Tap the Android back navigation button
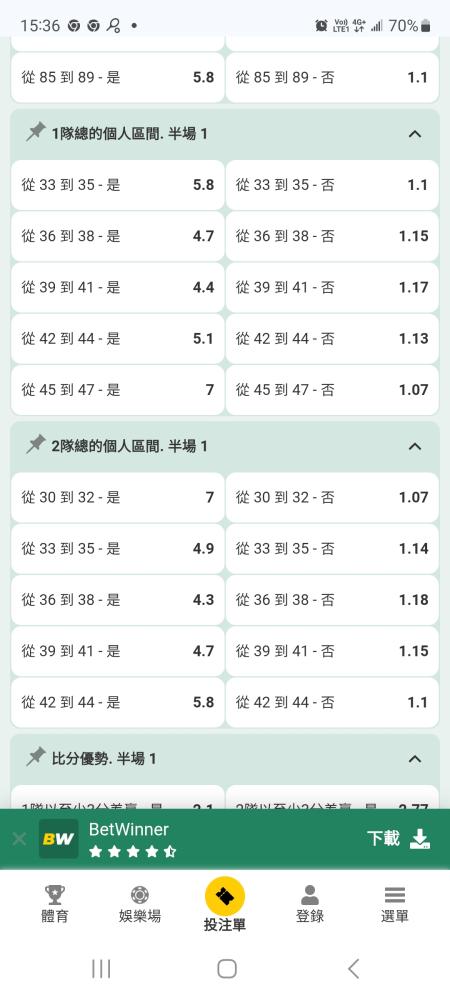Image resolution: width=450 pixels, height=1000 pixels. coord(354,968)
